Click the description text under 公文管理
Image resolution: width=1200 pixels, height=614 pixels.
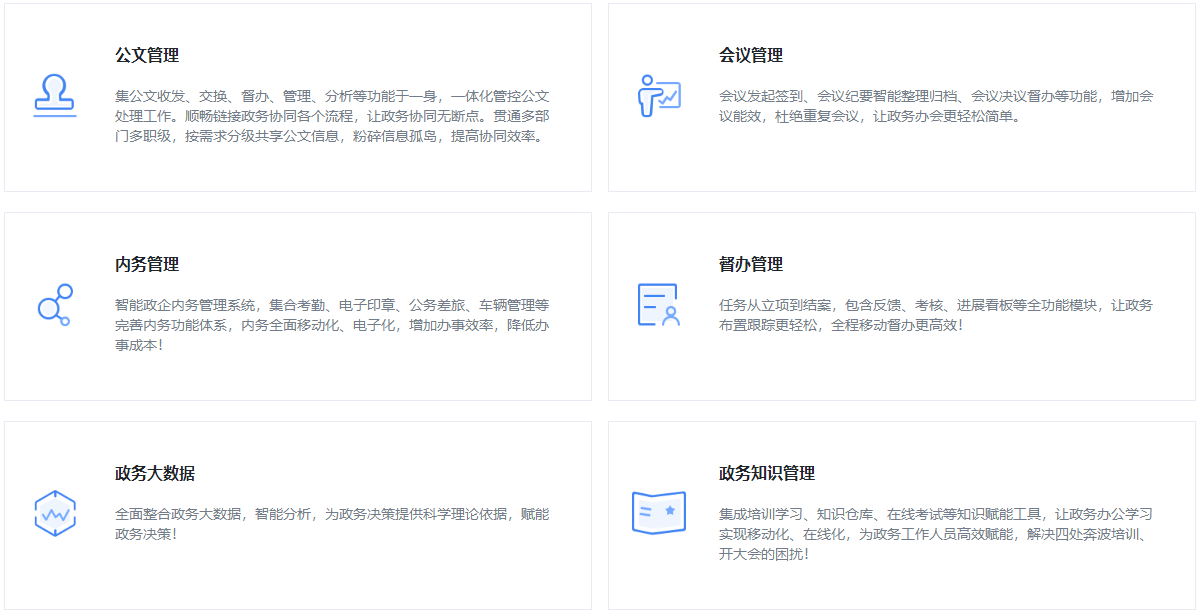click(x=332, y=116)
